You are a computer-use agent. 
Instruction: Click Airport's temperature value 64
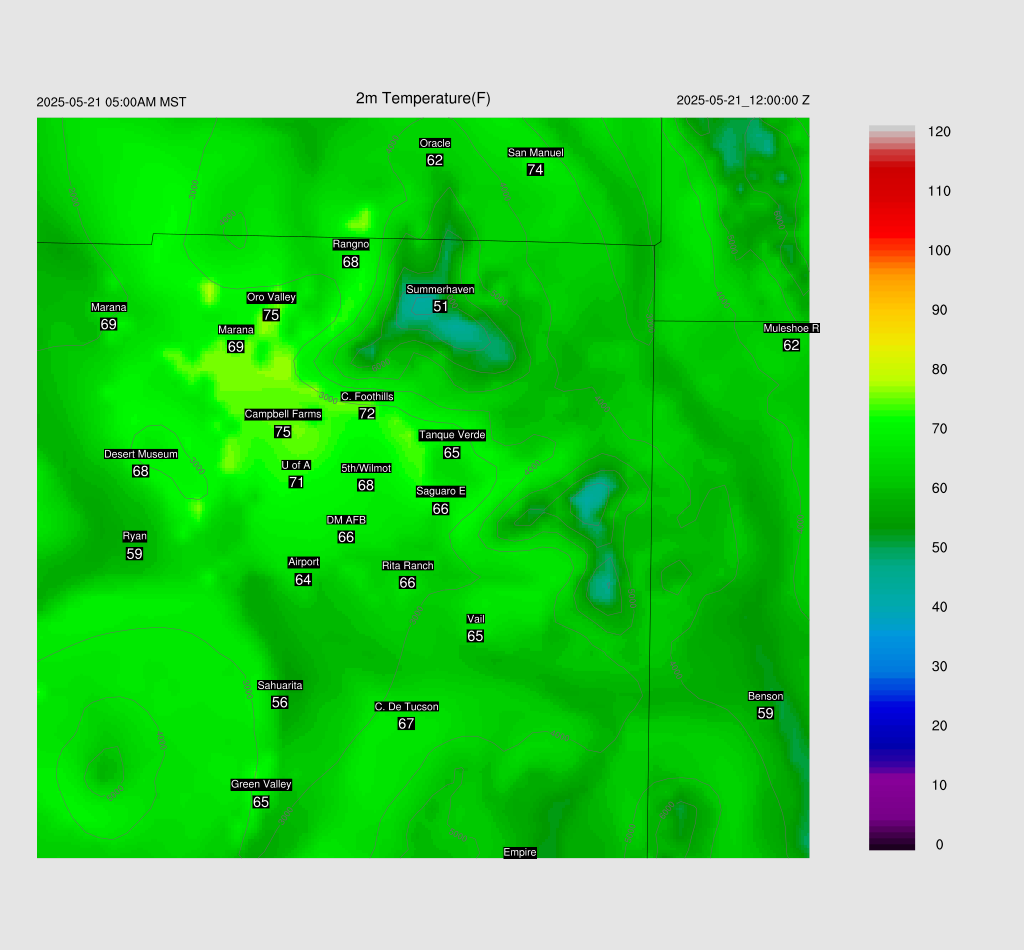point(303,580)
